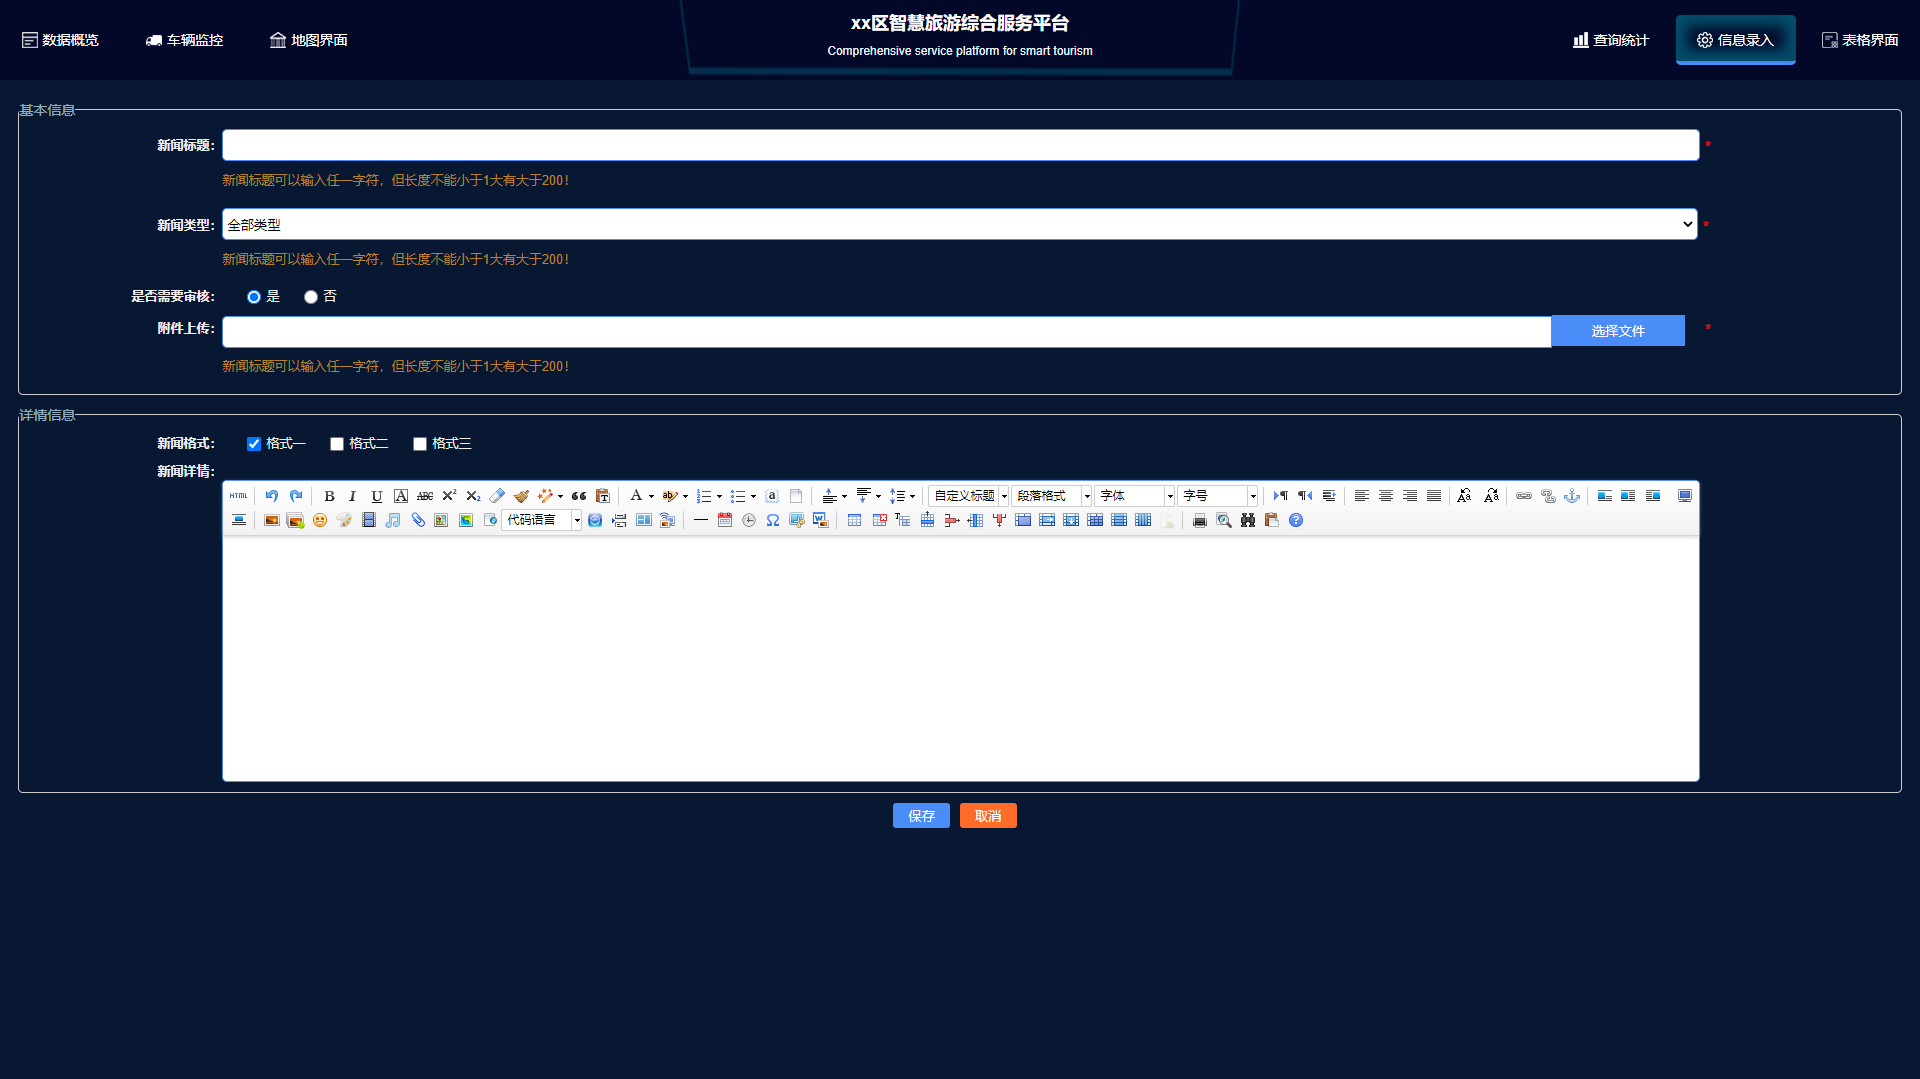Insert special character with Omega icon

[773, 520]
